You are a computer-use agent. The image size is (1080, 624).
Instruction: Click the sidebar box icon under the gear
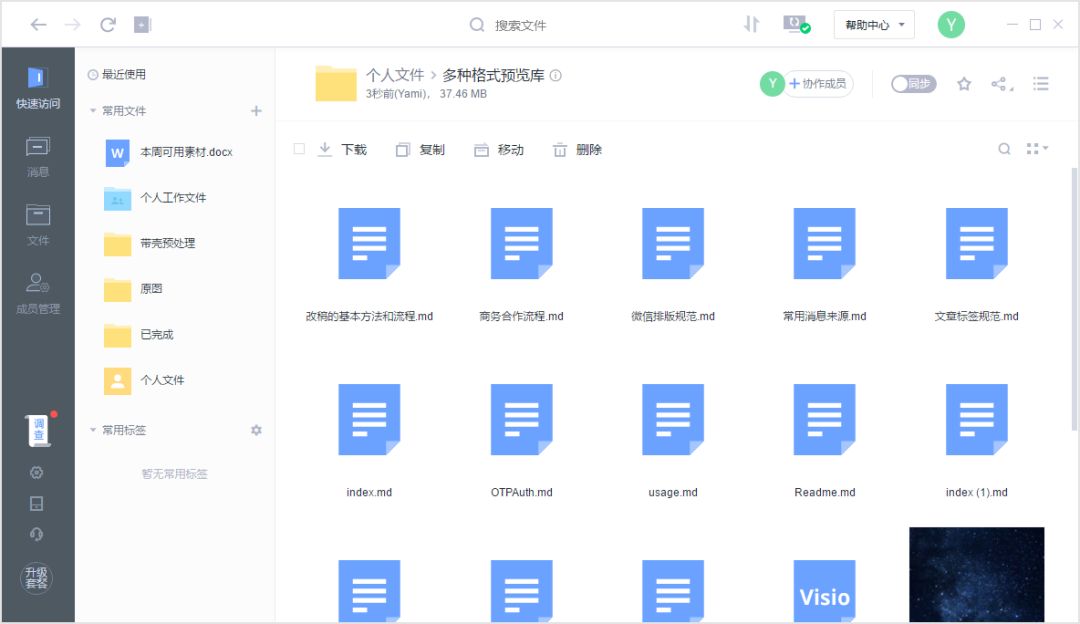37,503
